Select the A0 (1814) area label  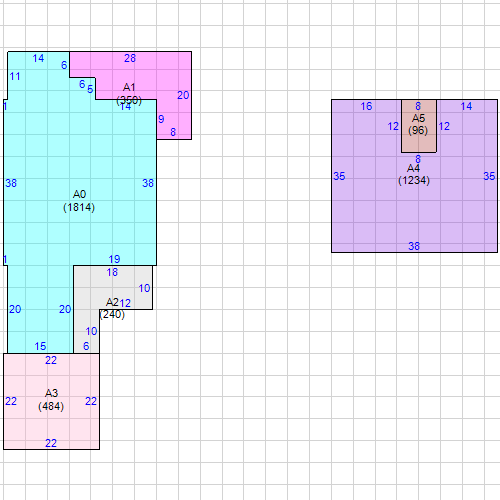[79, 201]
